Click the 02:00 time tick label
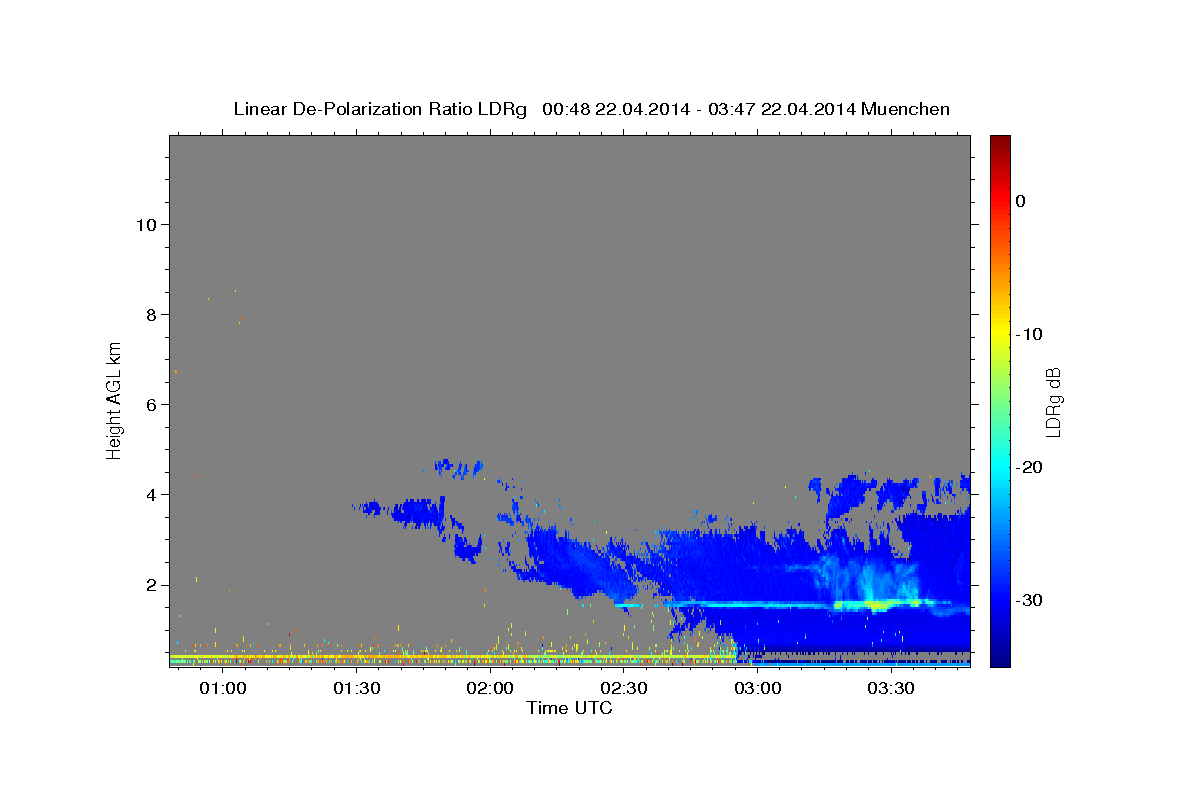The image size is (1200, 800). click(491, 689)
